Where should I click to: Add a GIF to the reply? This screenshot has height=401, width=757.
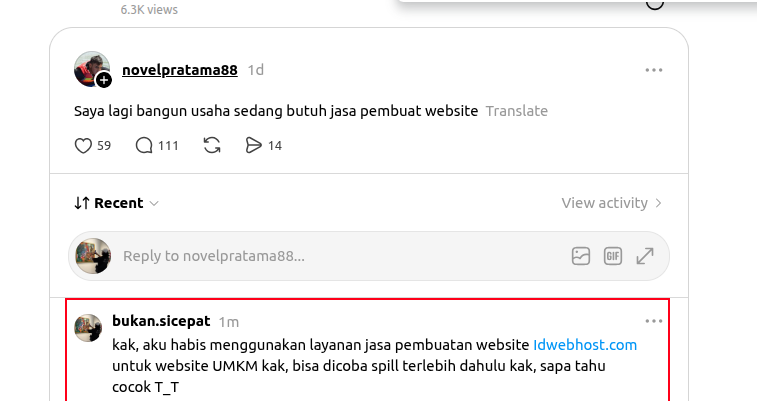[613, 256]
